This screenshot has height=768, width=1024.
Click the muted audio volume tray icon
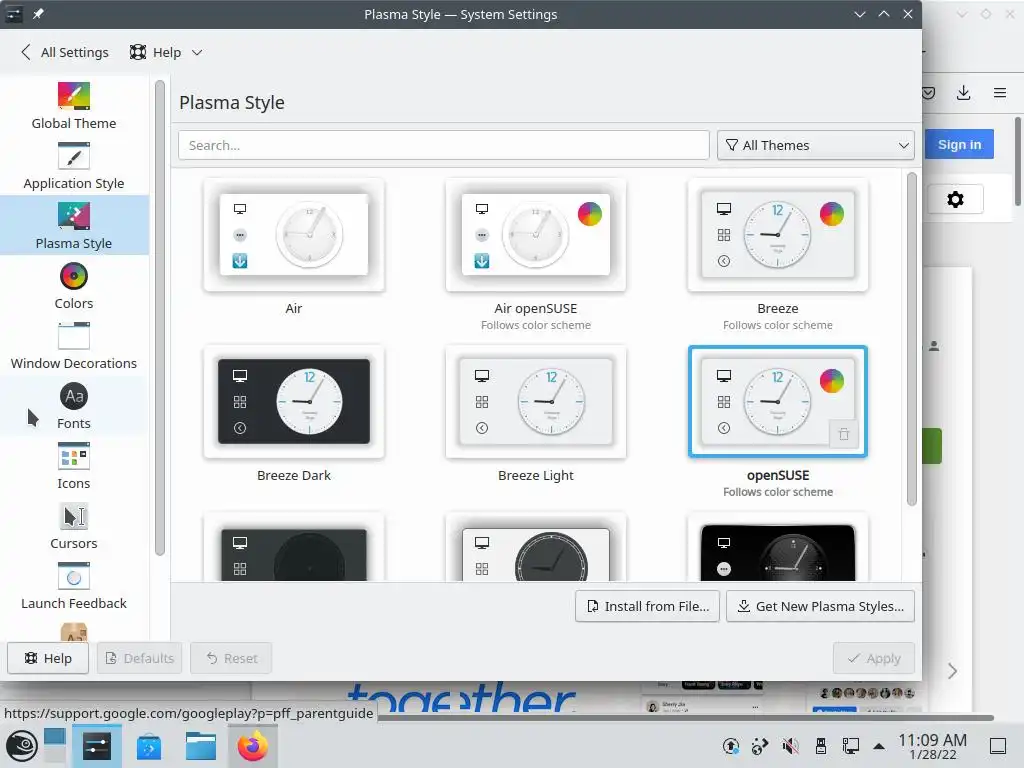pos(791,746)
